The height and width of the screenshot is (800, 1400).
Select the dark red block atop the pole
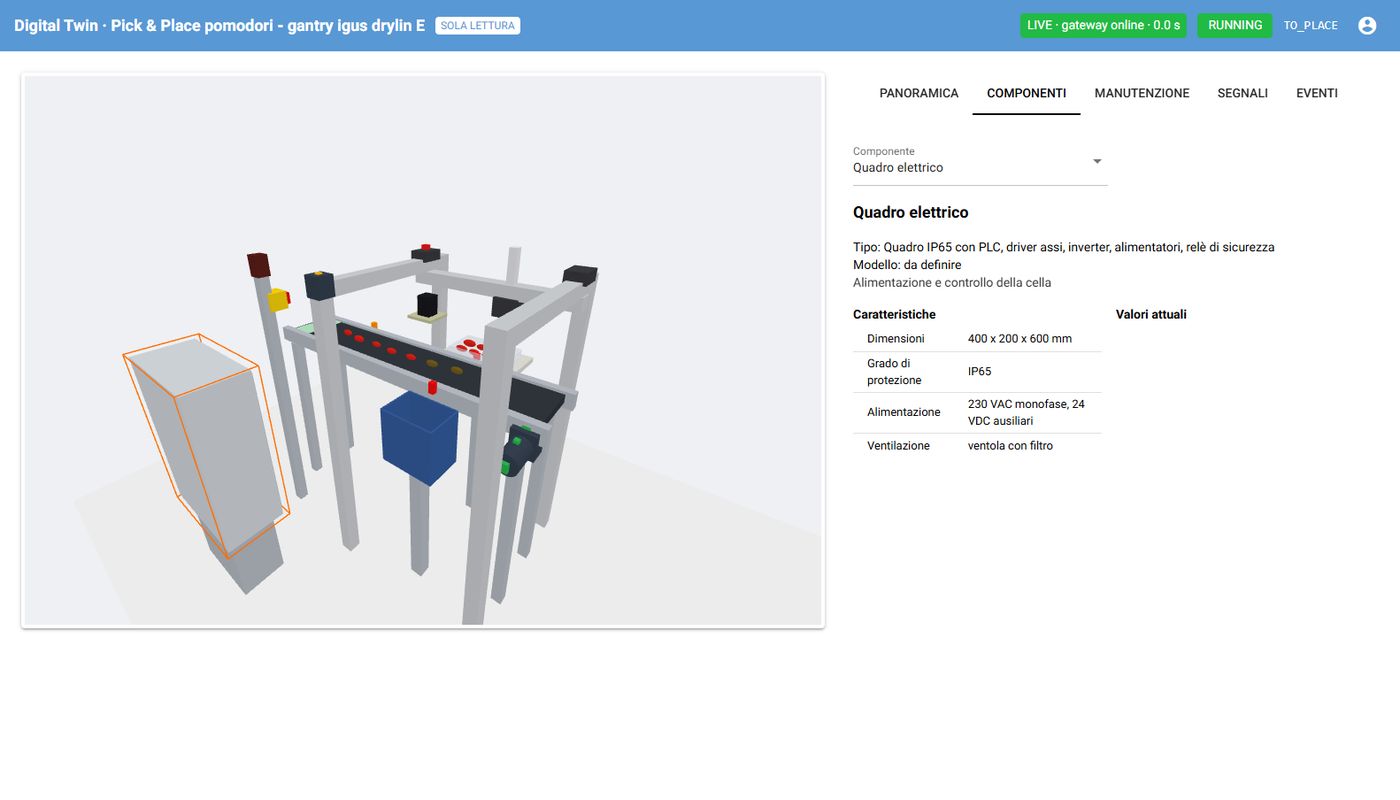click(x=259, y=265)
